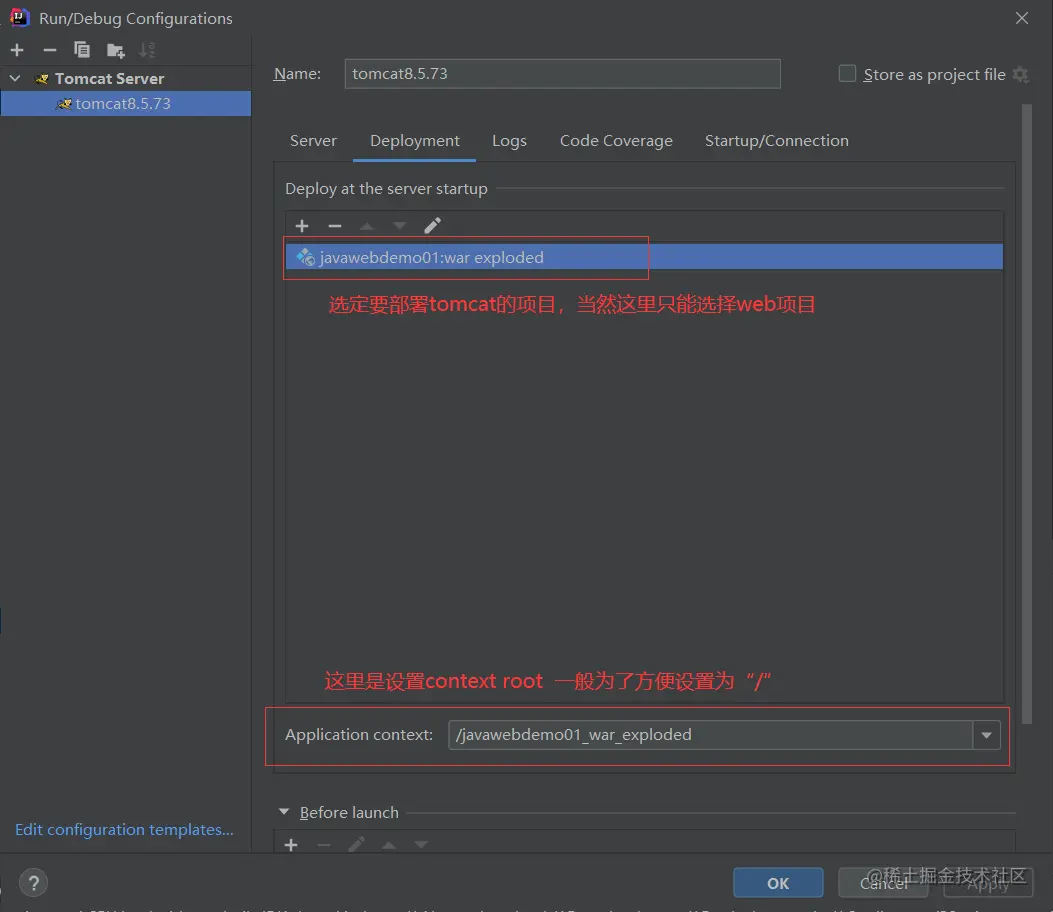
Task: Move Before launch task up
Action: (x=389, y=845)
